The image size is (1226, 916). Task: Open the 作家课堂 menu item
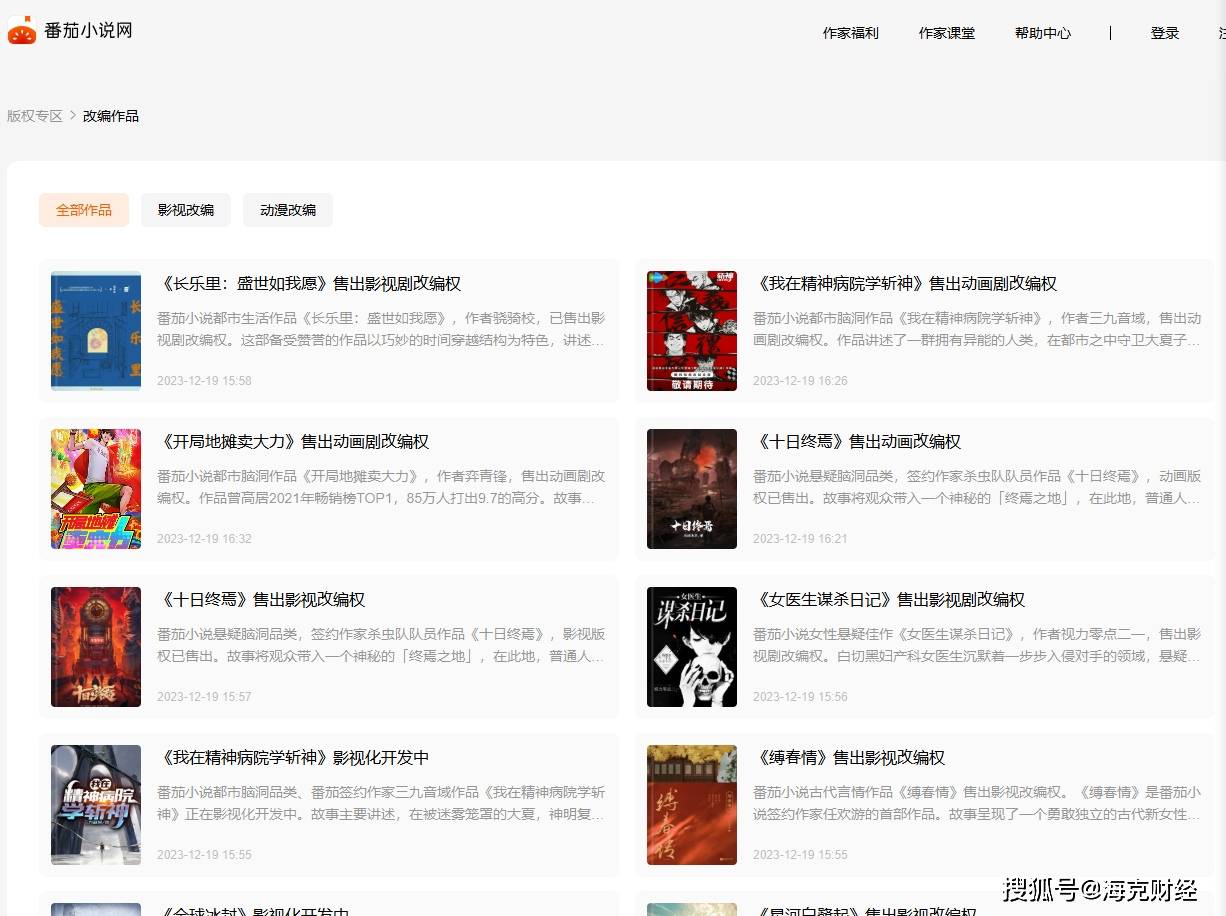[x=946, y=33]
